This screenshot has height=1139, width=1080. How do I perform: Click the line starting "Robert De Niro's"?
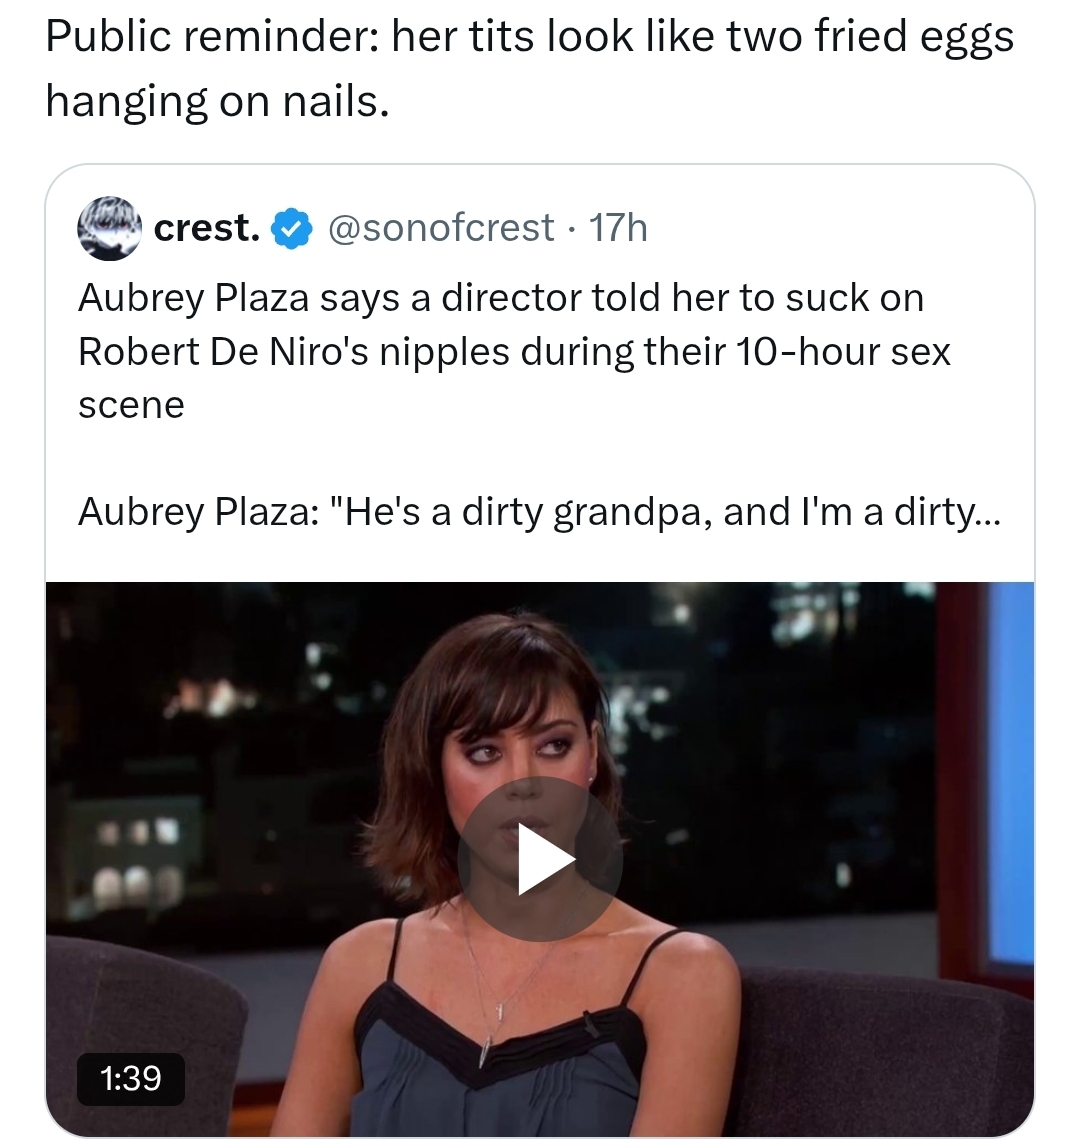tap(514, 352)
